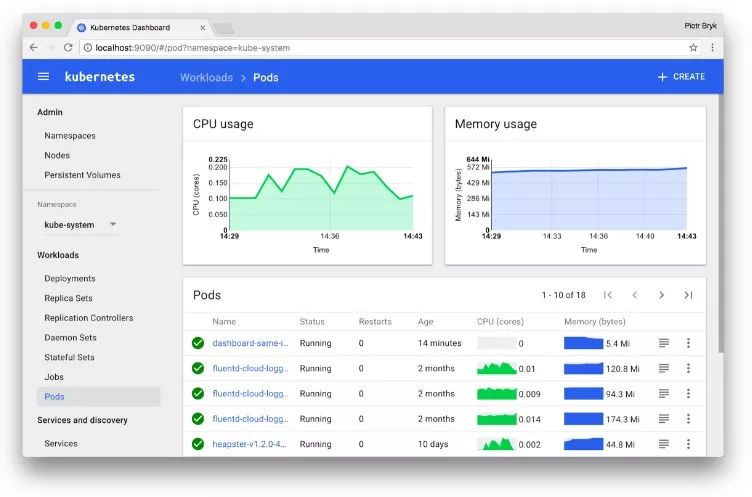The height and width of the screenshot is (497, 752).
Task: Close the Kubernetes Dashboard tab
Action: pos(203,28)
